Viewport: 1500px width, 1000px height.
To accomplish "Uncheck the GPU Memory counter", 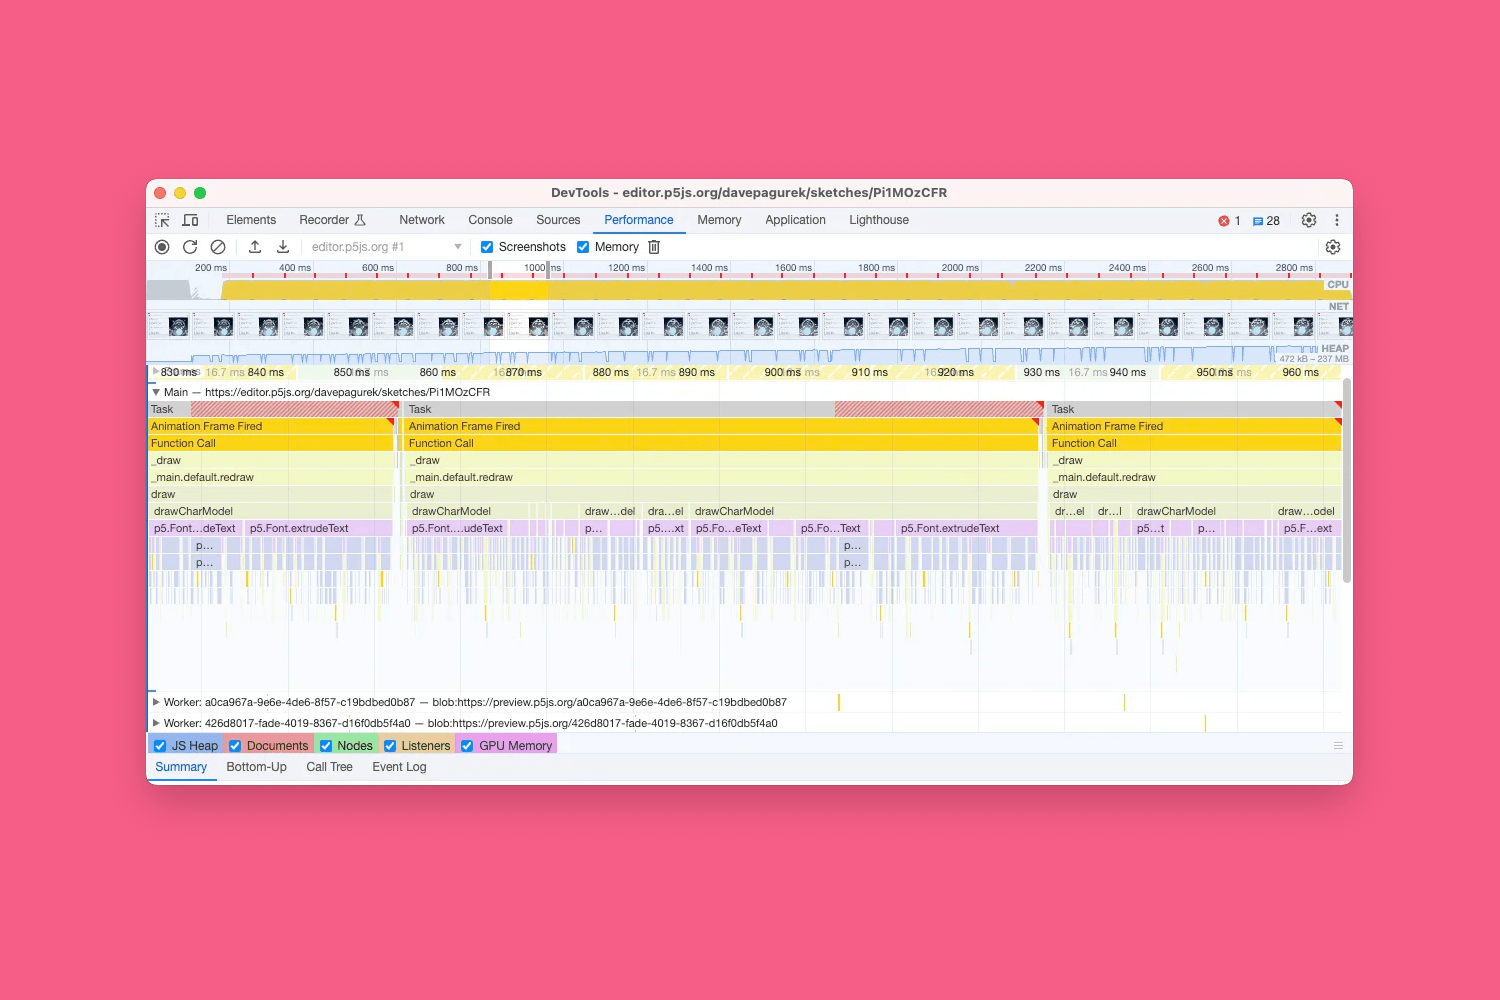I will (x=466, y=744).
